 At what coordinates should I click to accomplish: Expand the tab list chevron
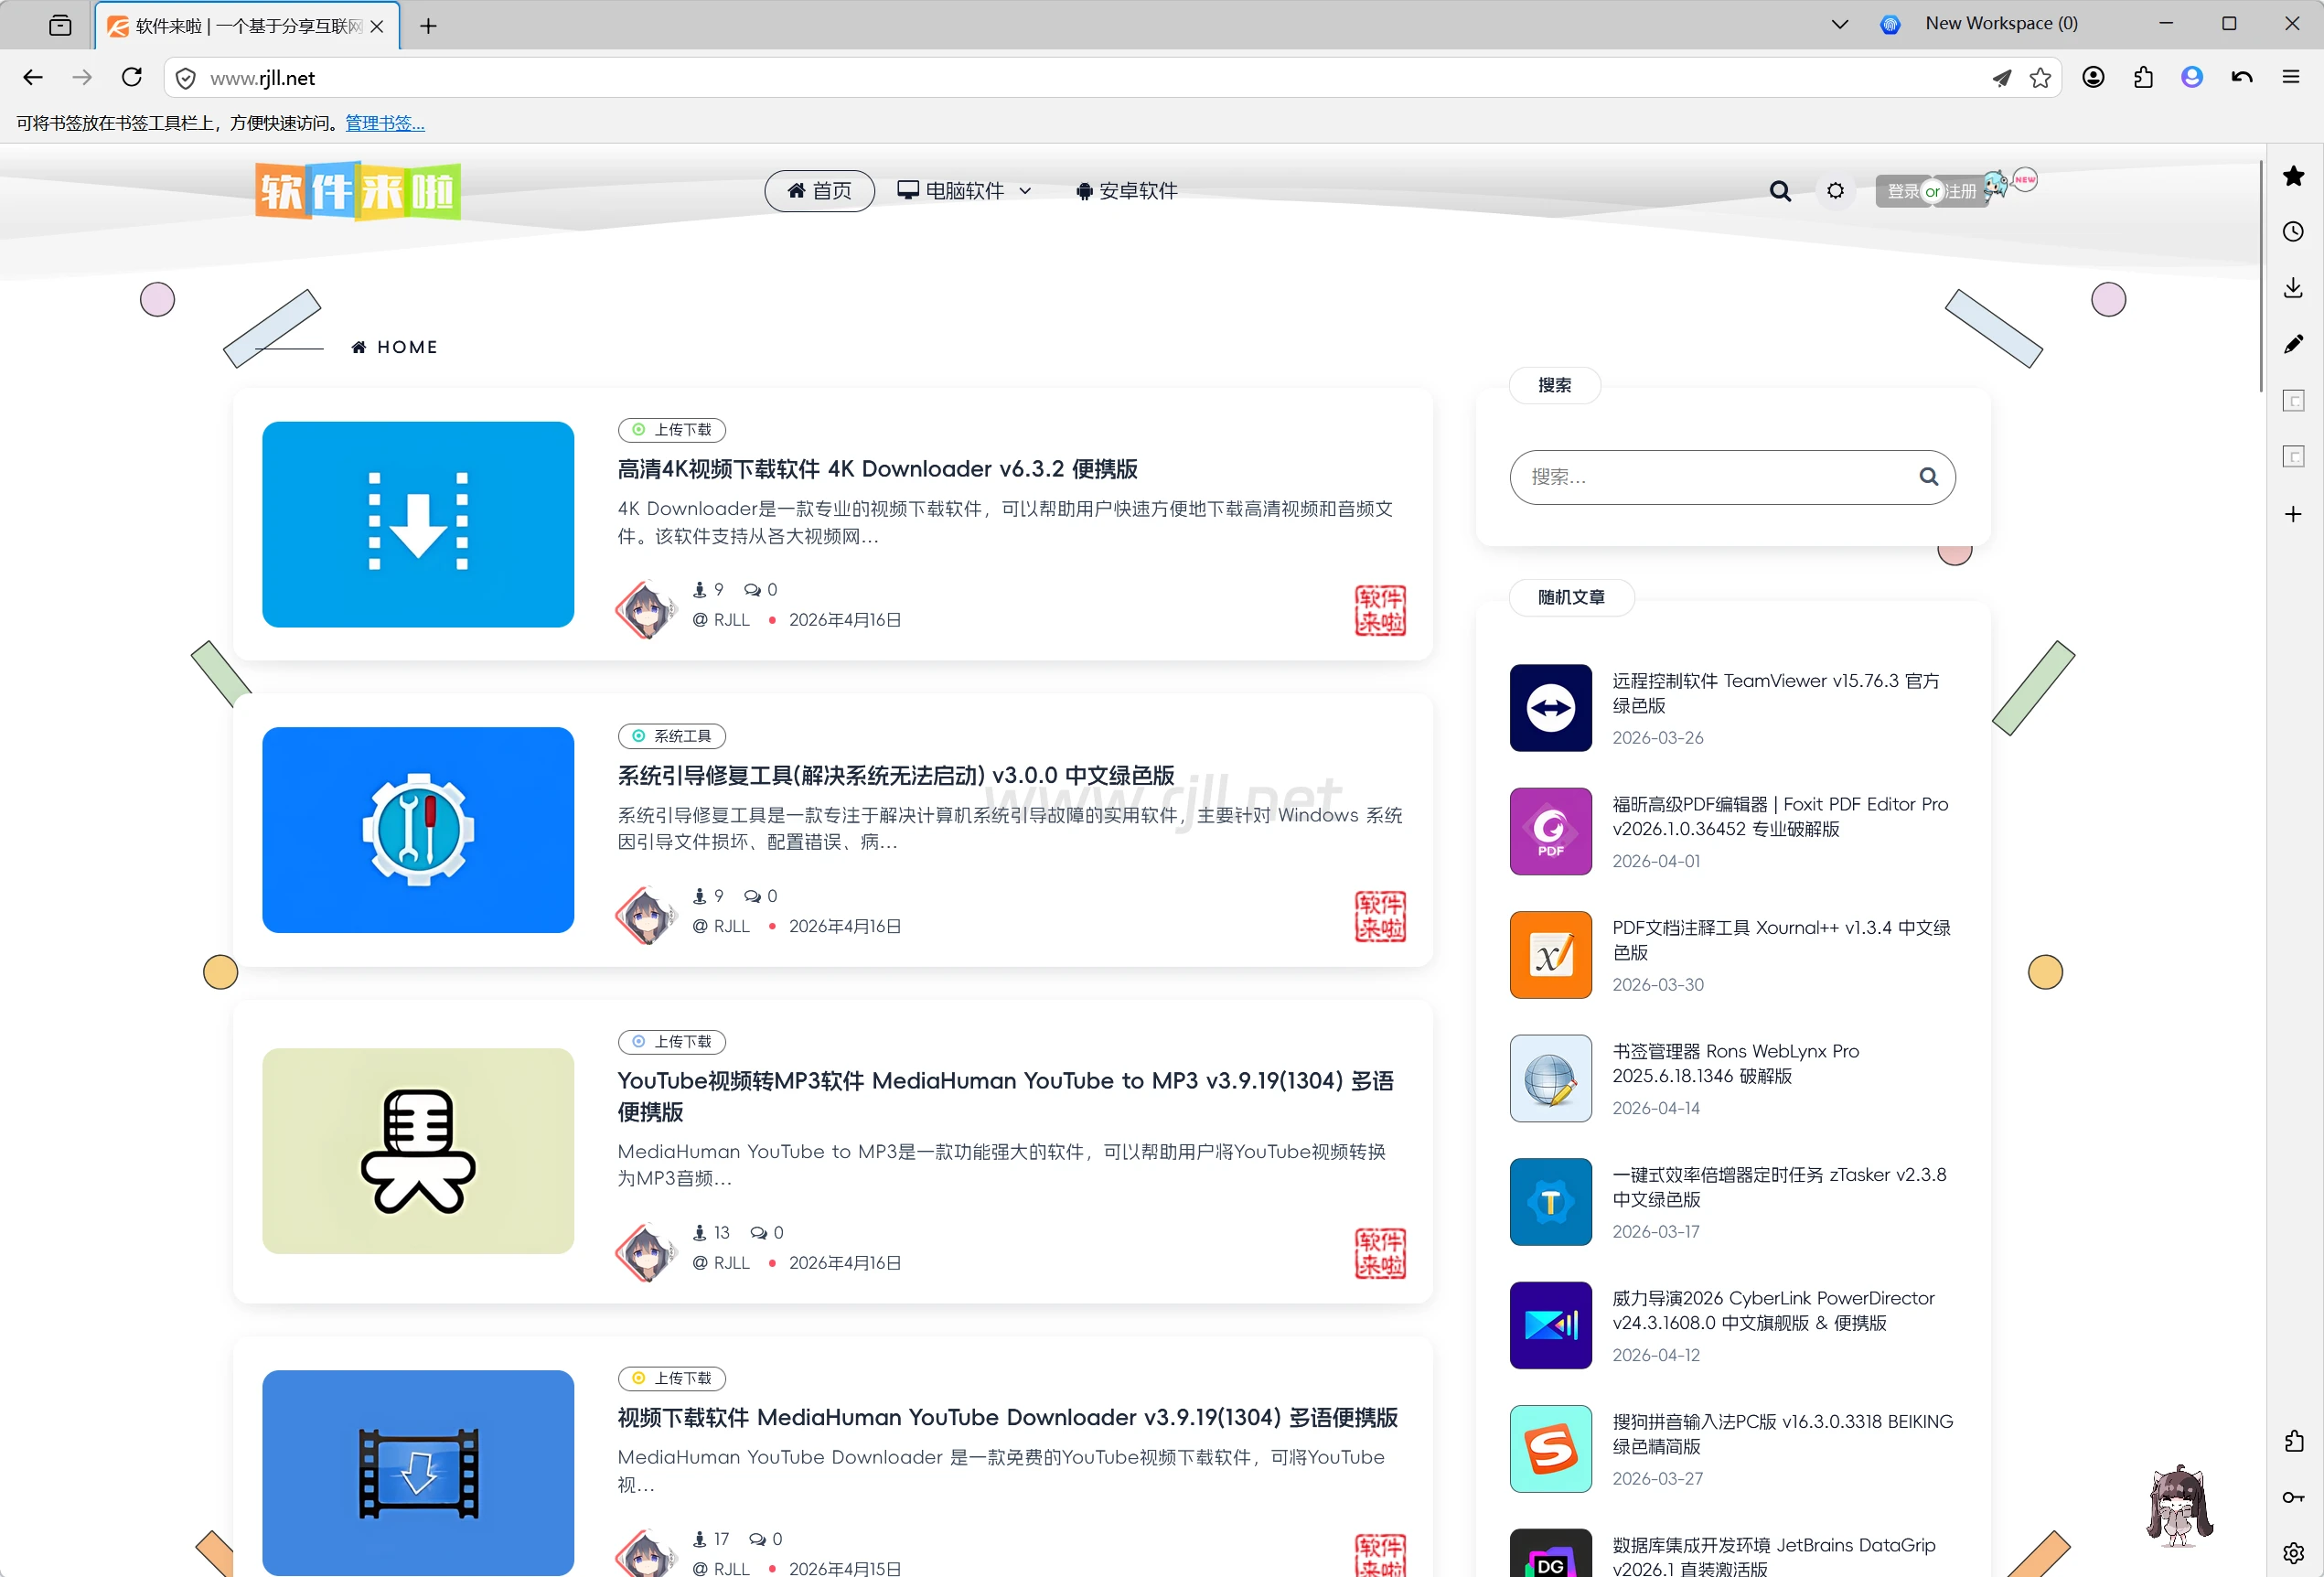tap(1839, 24)
